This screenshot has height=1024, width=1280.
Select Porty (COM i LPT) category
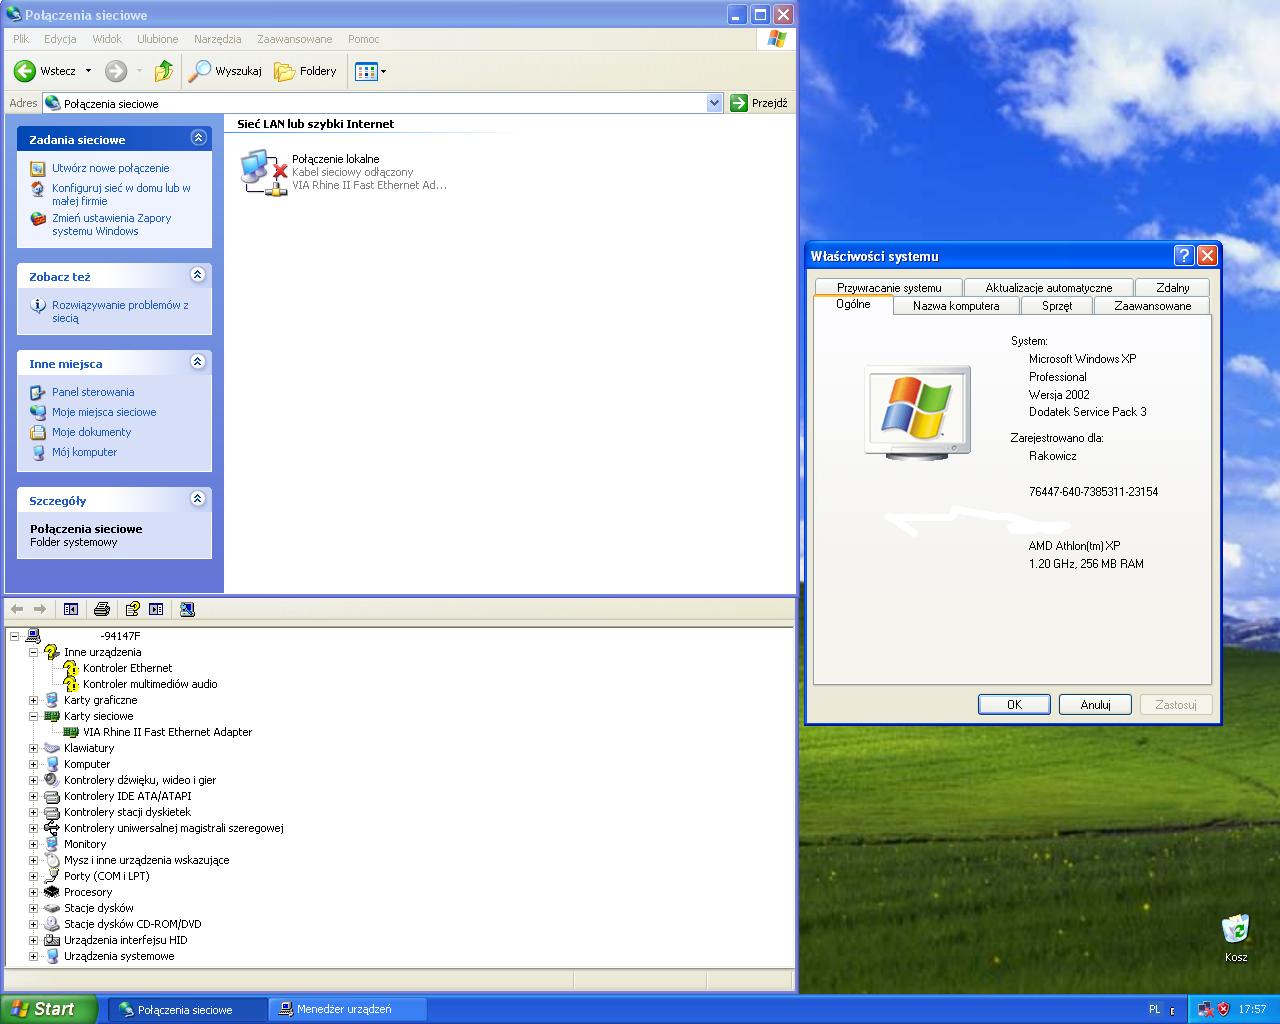point(106,876)
